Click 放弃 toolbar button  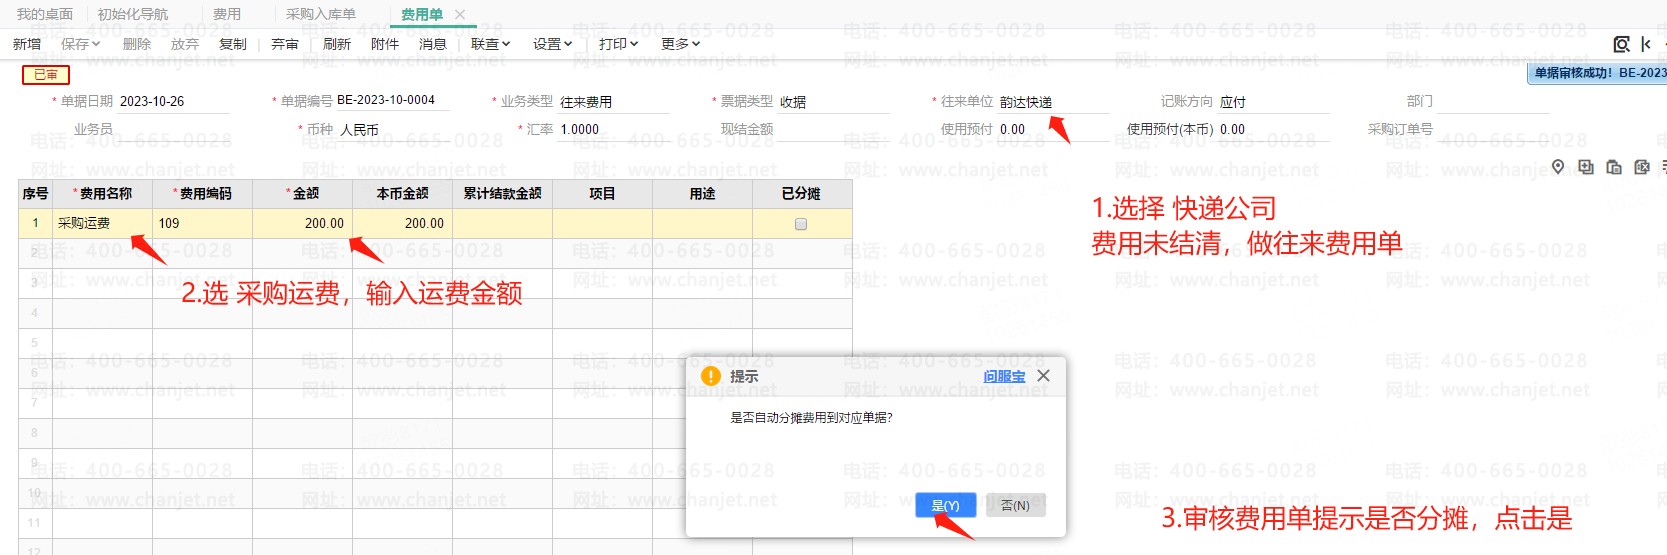185,44
